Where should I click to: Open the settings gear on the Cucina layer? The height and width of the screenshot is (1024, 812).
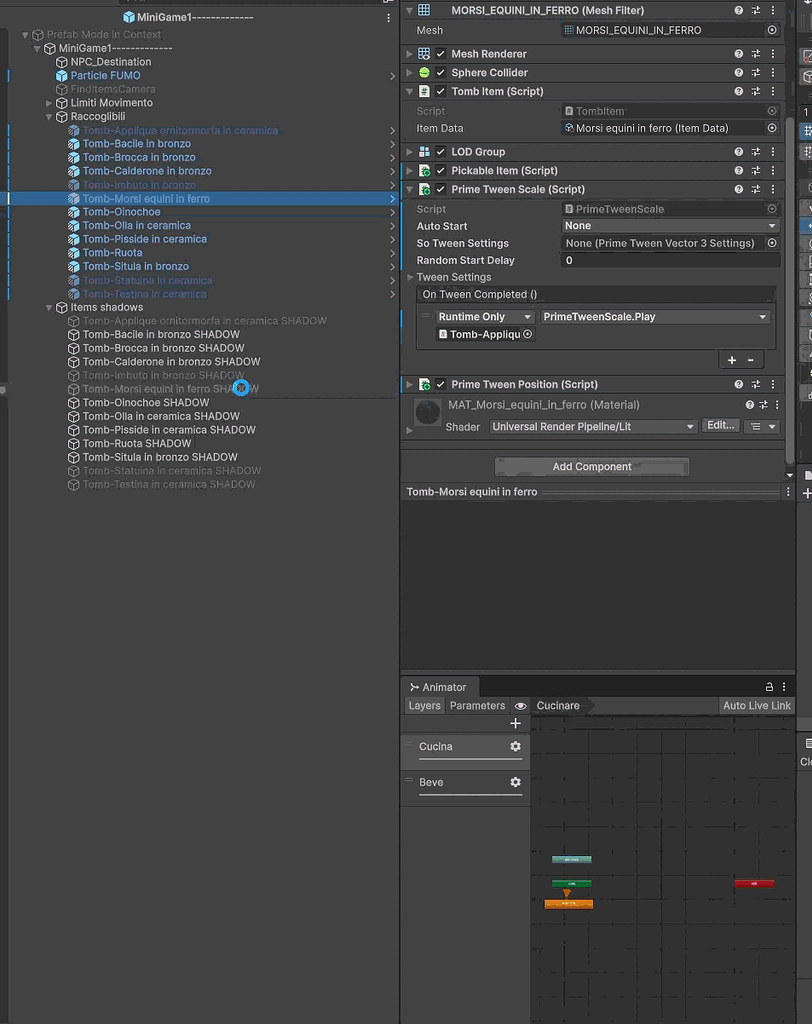click(514, 745)
